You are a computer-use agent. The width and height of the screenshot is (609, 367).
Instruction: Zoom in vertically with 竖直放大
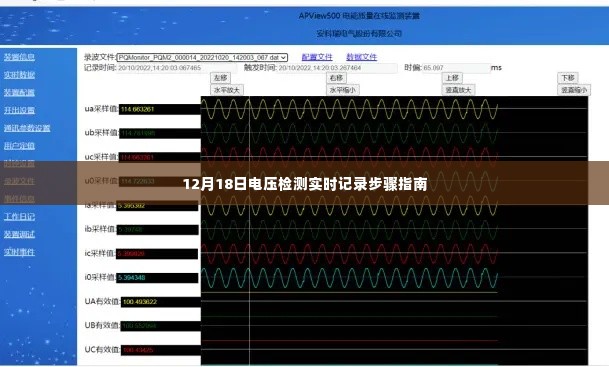pyautogui.click(x=458, y=90)
